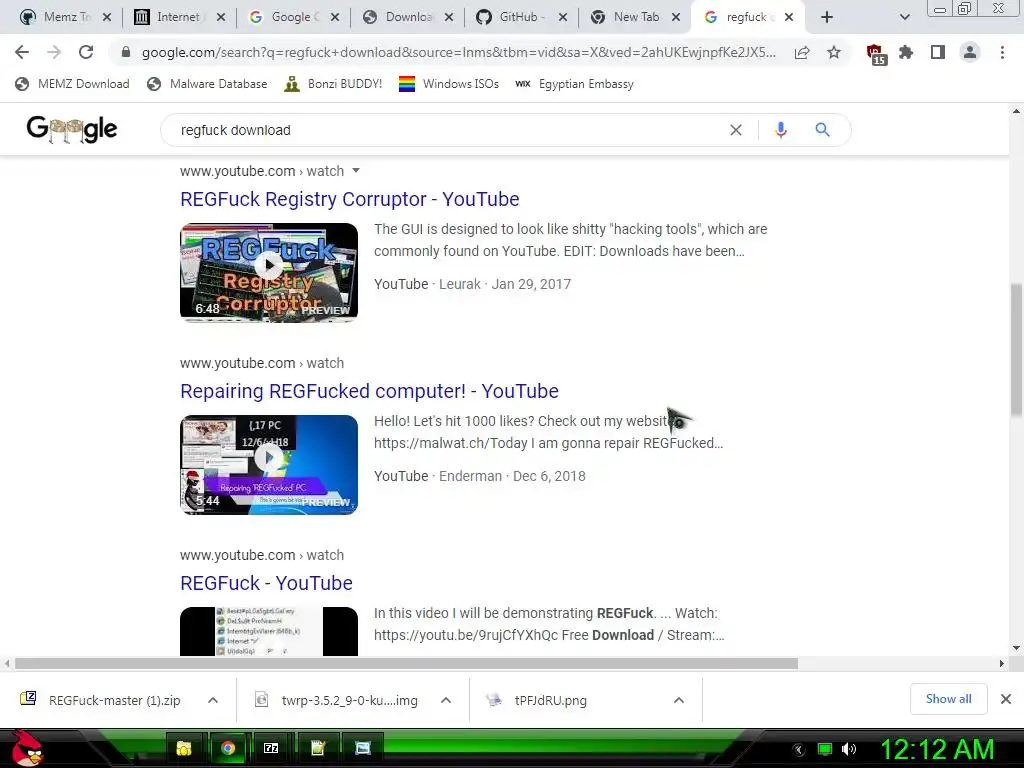Switch to the Google tab
The width and height of the screenshot is (1024, 768).
pos(284,17)
